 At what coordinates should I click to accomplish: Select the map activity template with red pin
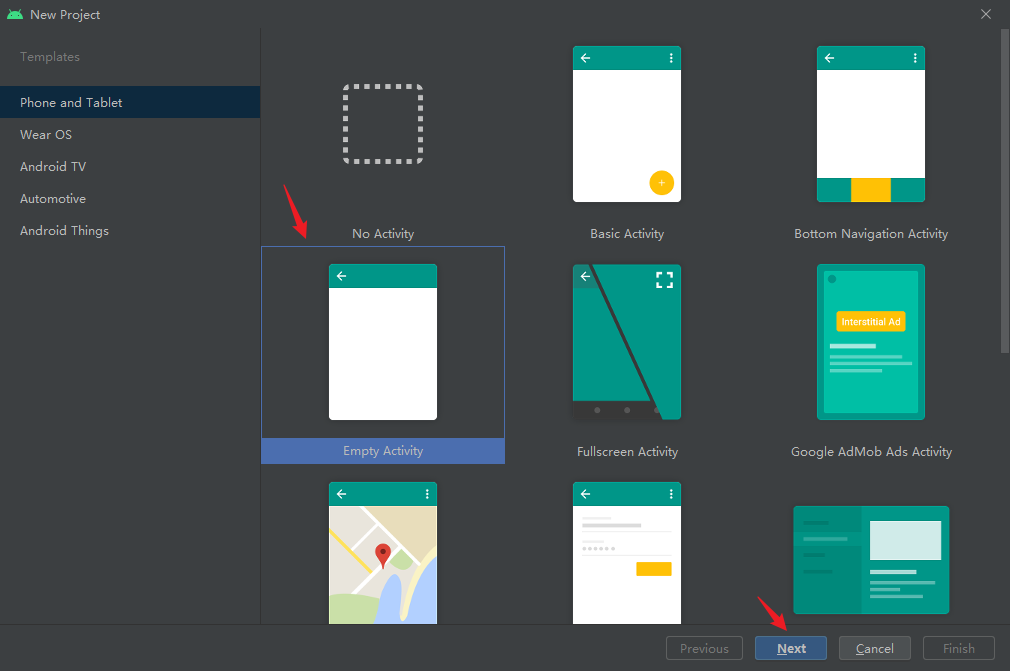383,553
